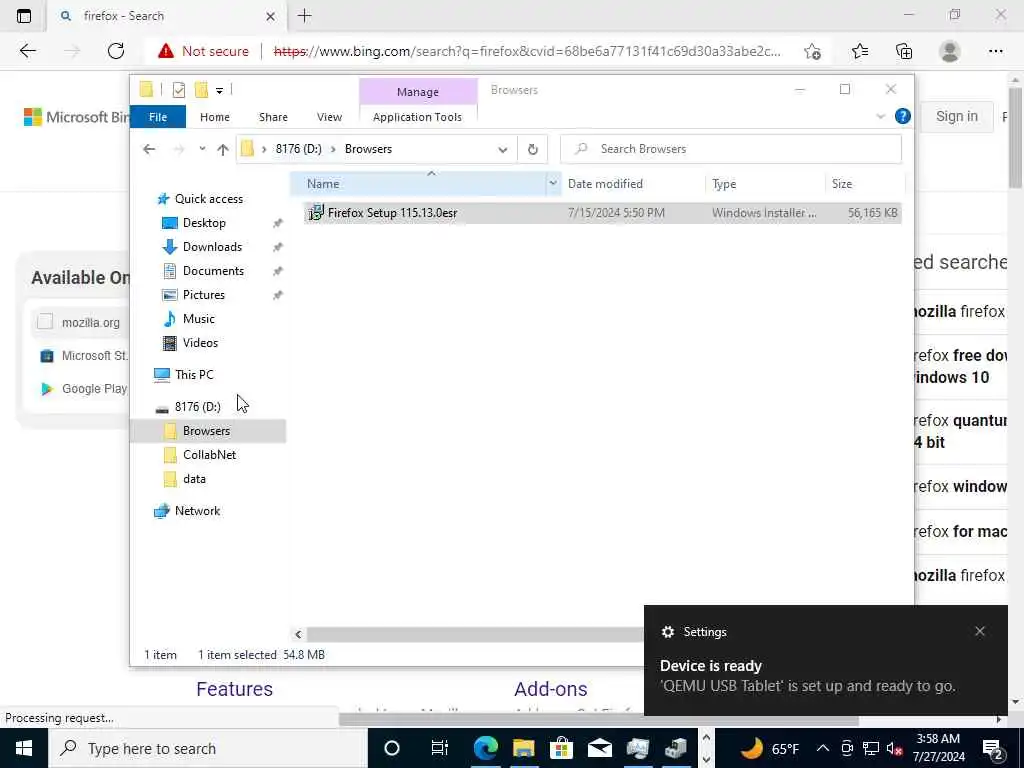The image size is (1024, 768).
Task: Go up one folder level
Action: (223, 150)
